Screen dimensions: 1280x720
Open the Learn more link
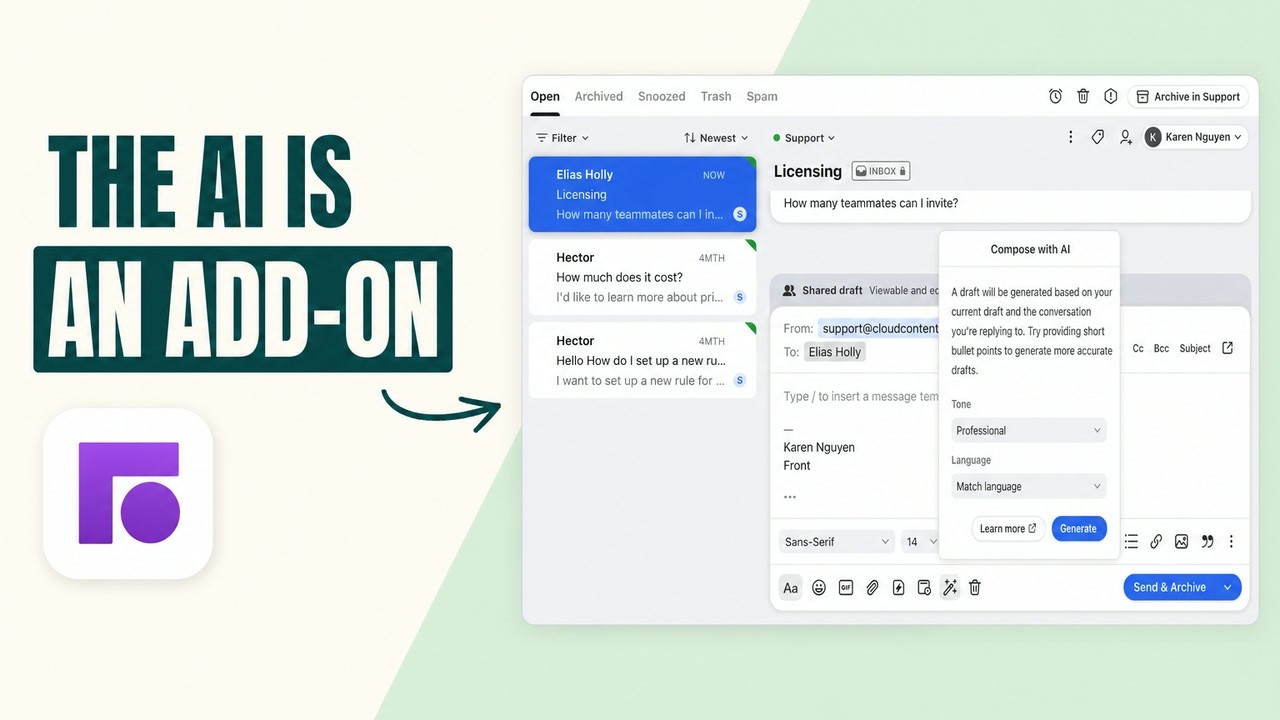[x=1008, y=529]
